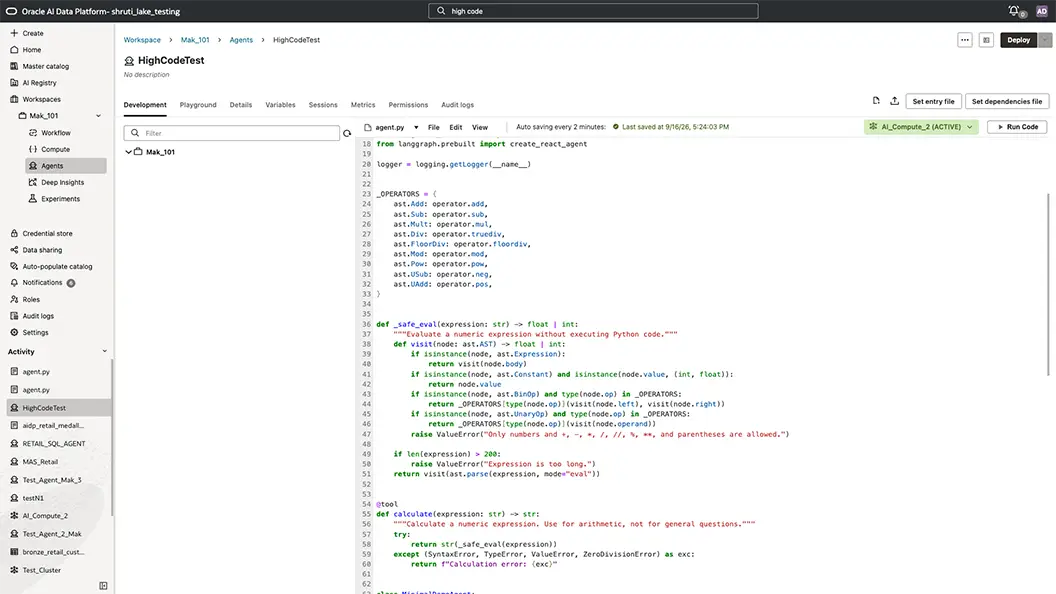Click Set entry file button
This screenshot has height=594, width=1056.
[933, 101]
